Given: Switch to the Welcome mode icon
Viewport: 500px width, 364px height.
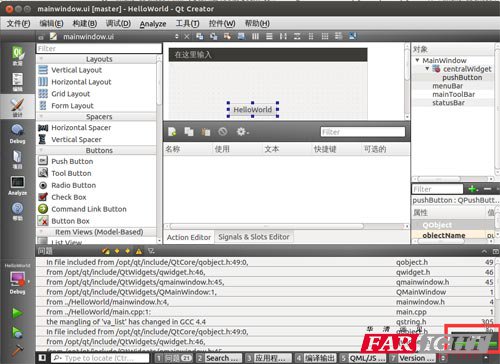Looking at the screenshot, I should point(17,56).
